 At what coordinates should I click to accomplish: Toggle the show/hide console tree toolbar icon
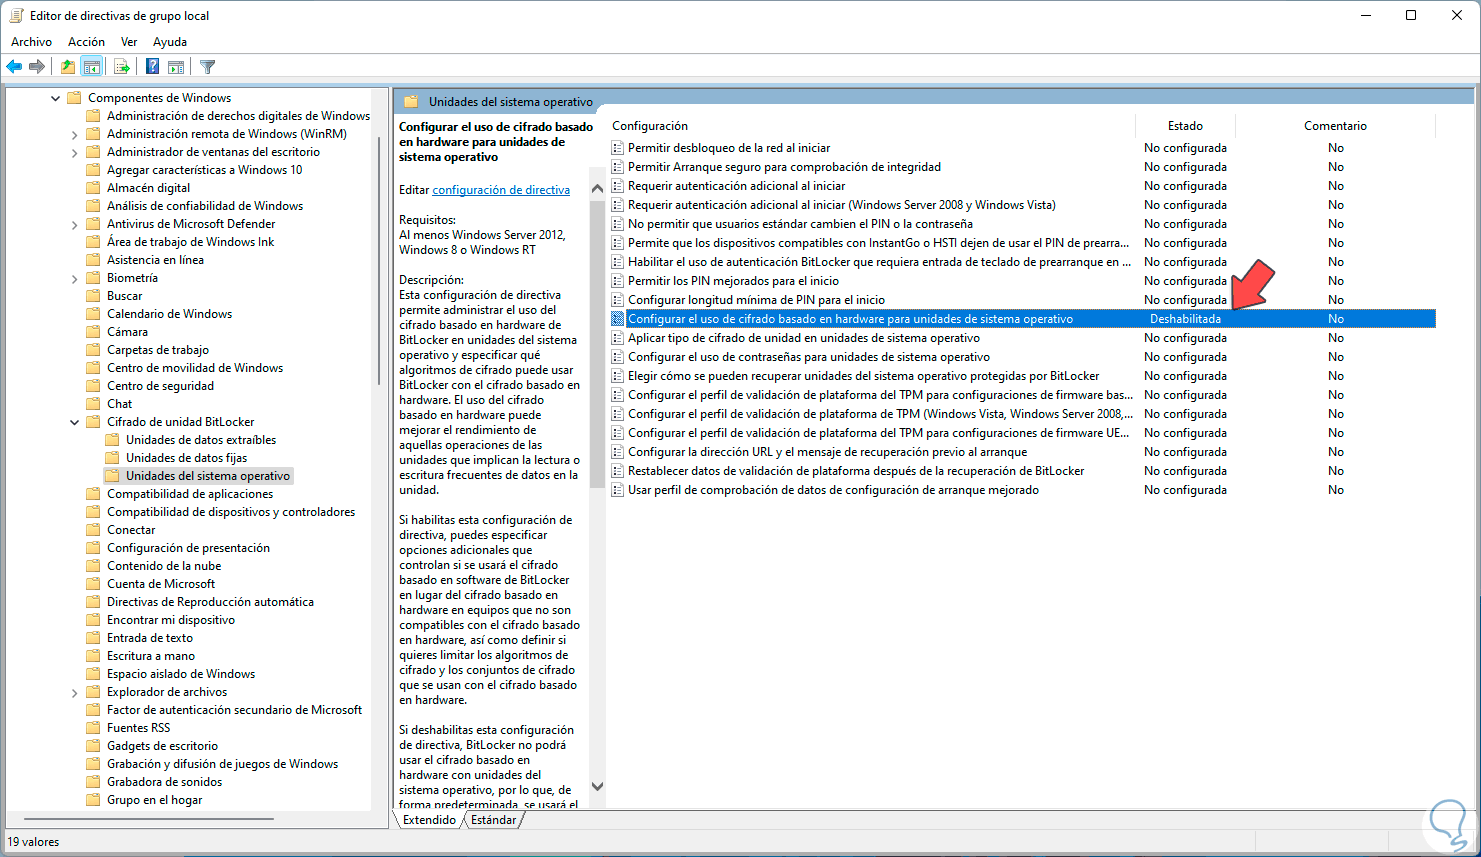coord(92,67)
